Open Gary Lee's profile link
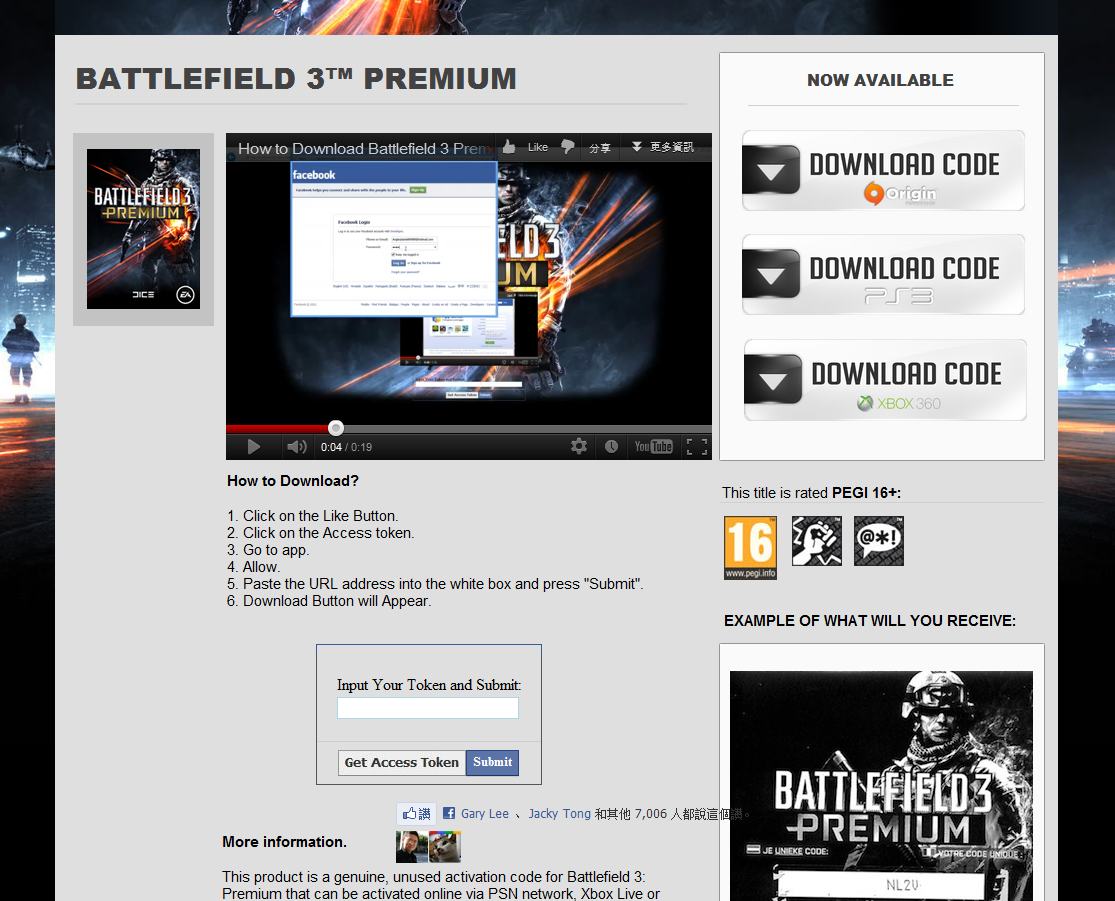Viewport: 1115px width, 901px height. pyautogui.click(x=484, y=814)
